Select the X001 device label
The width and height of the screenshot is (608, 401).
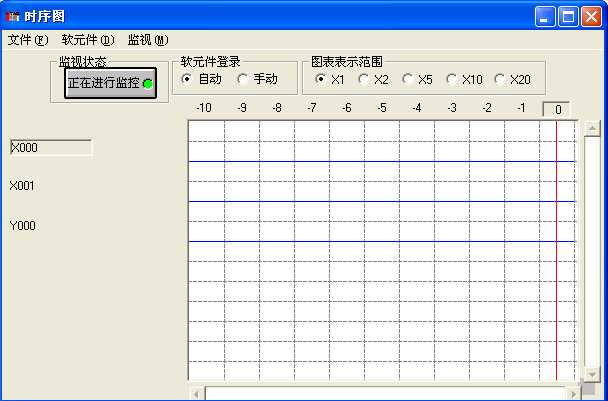[22, 186]
